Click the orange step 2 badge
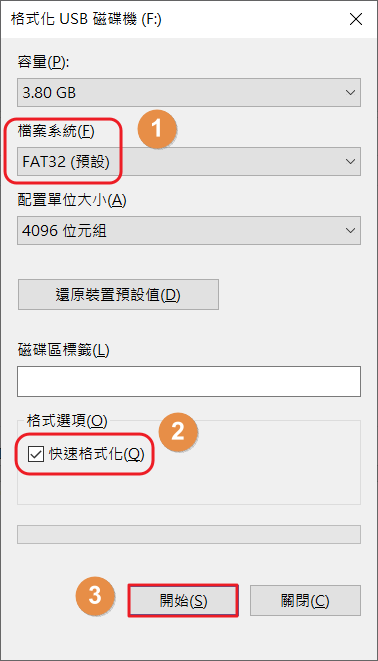The image size is (378, 661). coord(178,431)
